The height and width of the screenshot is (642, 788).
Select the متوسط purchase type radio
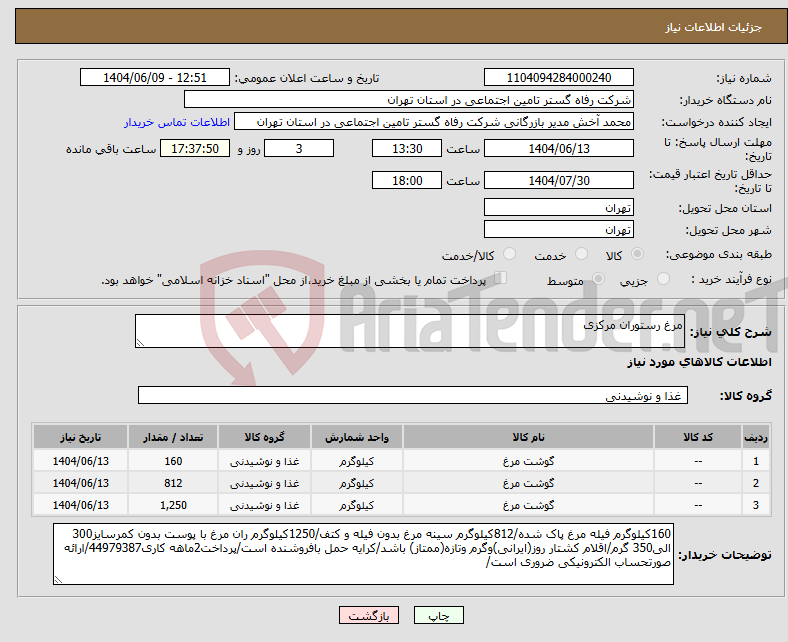598,279
